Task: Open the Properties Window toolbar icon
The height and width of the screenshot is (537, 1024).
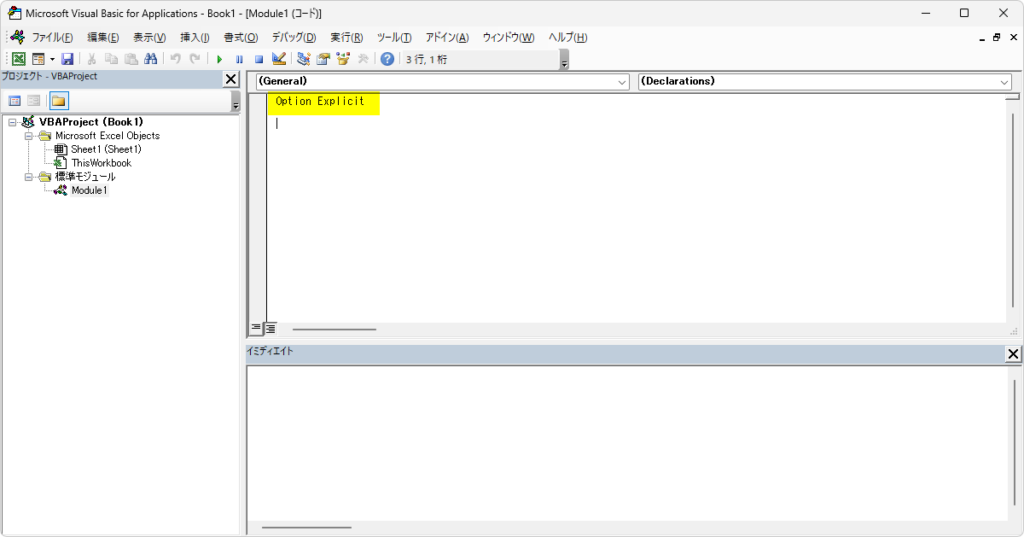Action: click(323, 59)
